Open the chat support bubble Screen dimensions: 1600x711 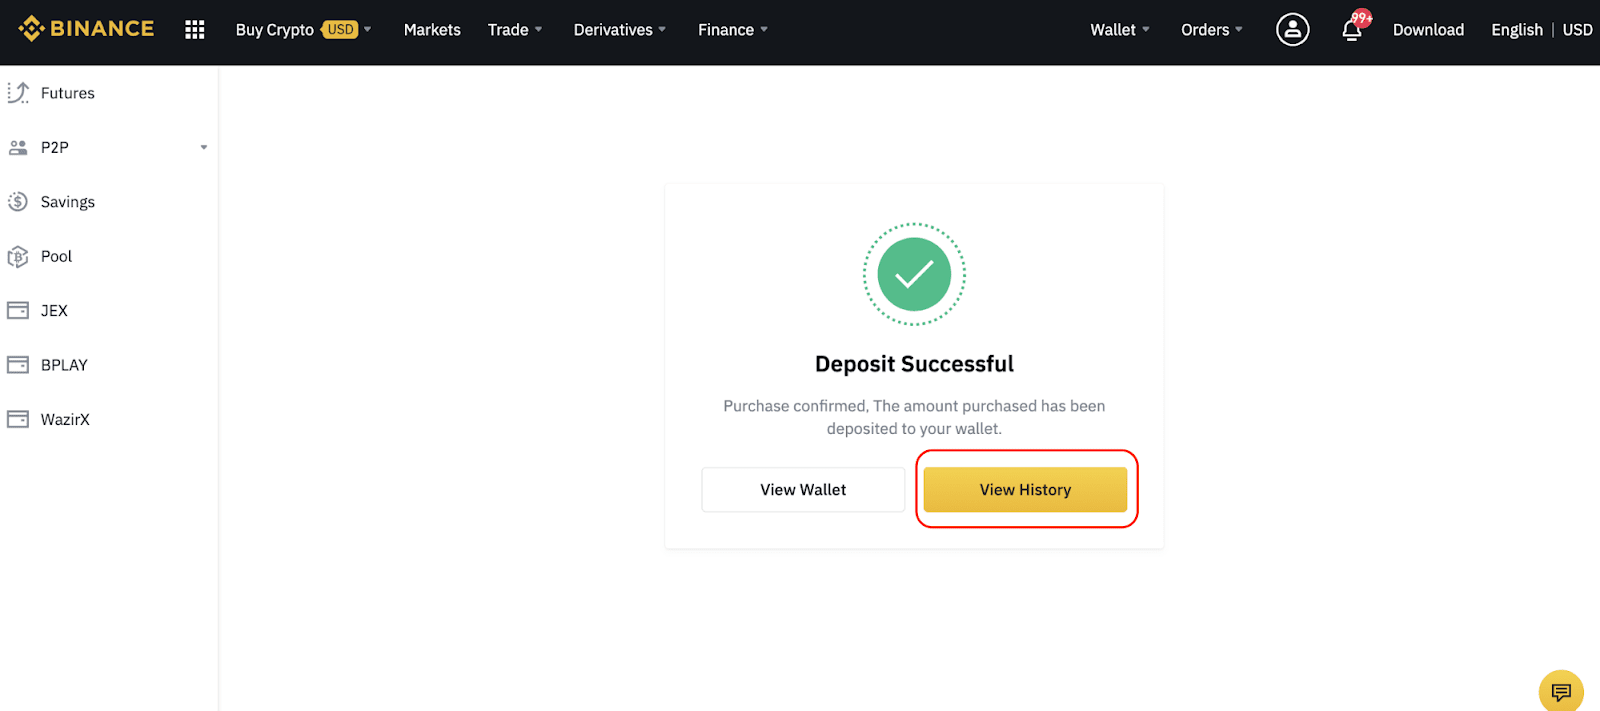pyautogui.click(x=1560, y=691)
